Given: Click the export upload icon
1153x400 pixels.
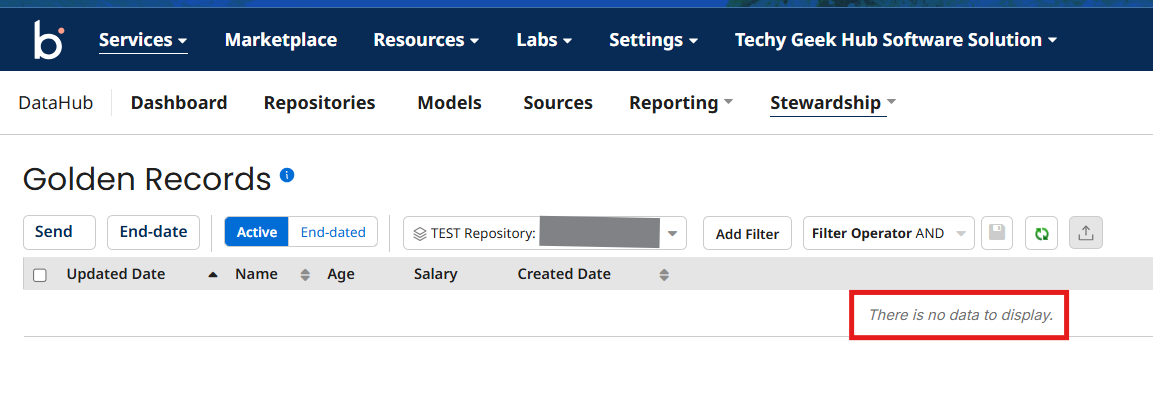Looking at the screenshot, I should (1086, 233).
